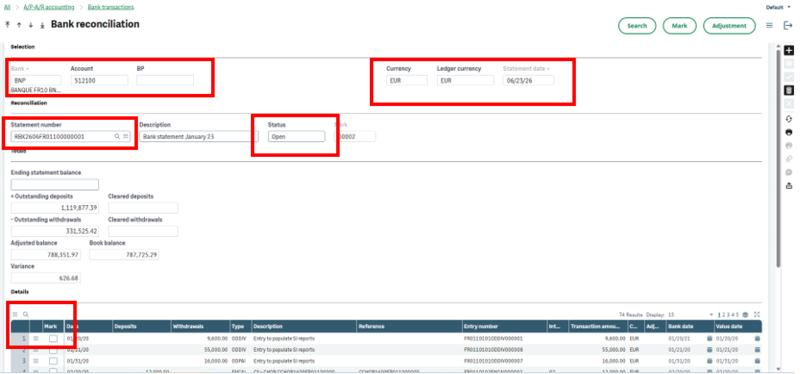Open row 1 line actions icon

pyautogui.click(x=36, y=338)
